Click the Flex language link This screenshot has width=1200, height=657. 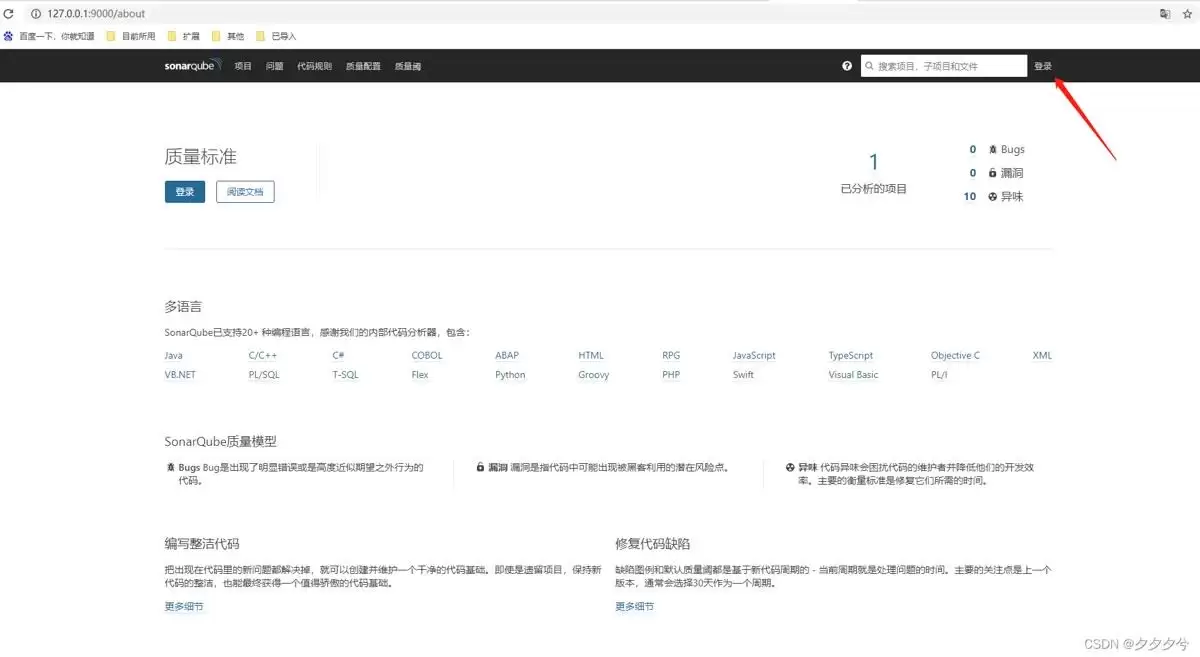tap(420, 375)
